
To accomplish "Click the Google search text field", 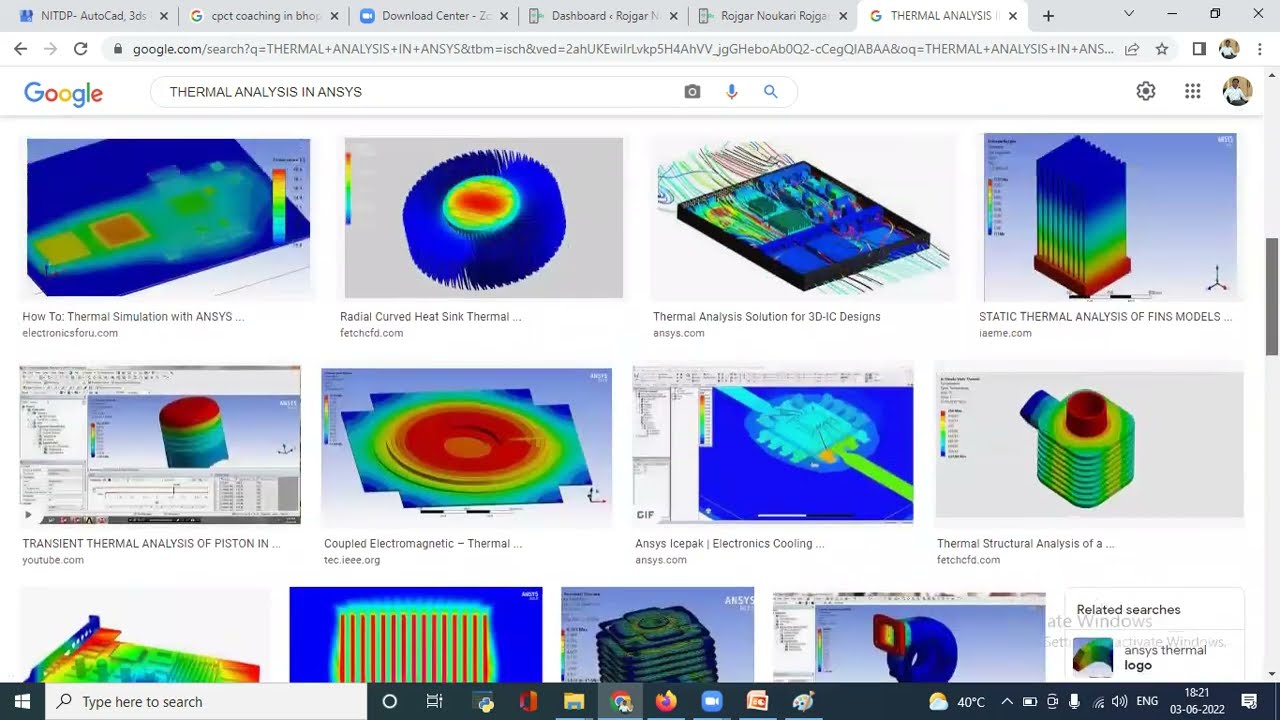I will (x=420, y=91).
